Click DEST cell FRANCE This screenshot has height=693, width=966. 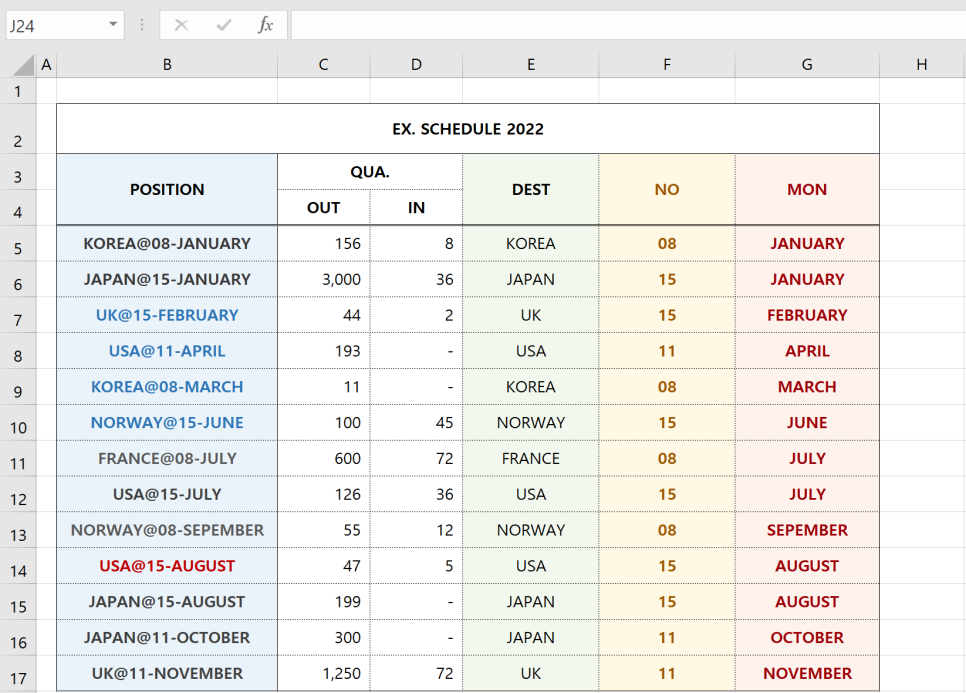pos(530,458)
